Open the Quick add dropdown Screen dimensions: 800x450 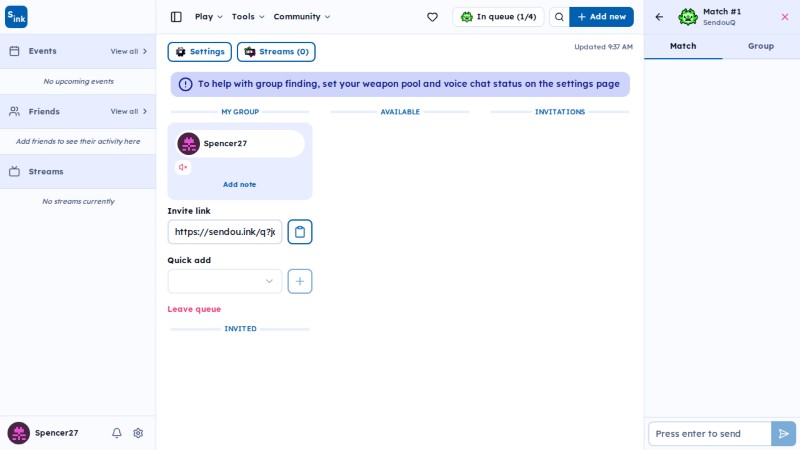click(224, 281)
